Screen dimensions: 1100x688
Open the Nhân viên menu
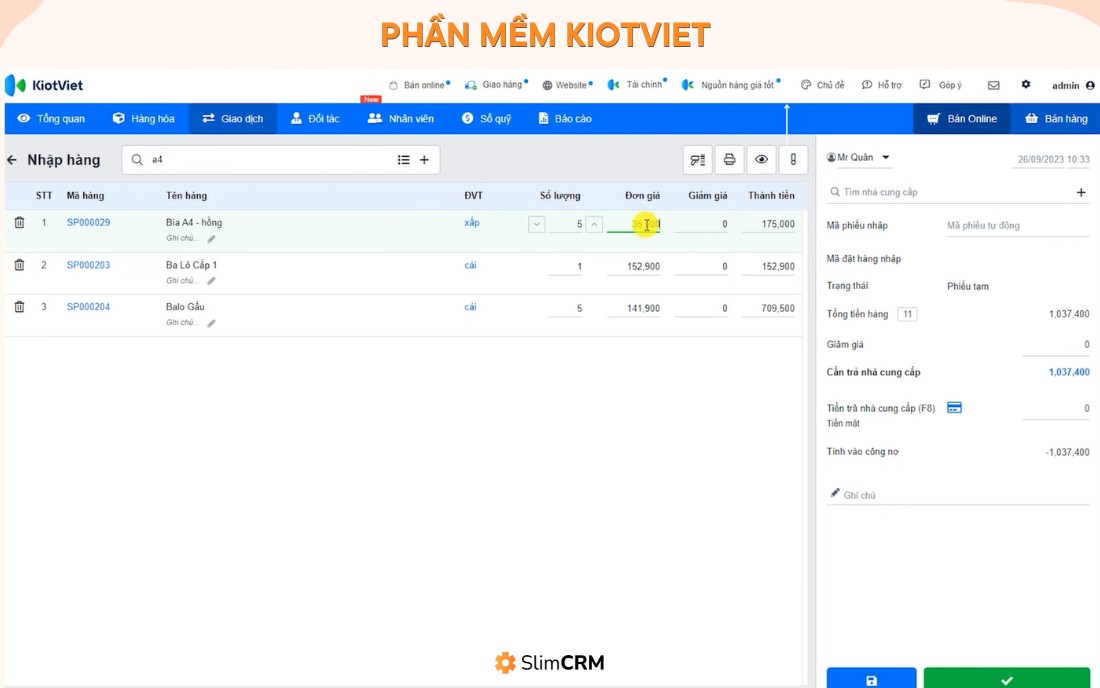pyautogui.click(x=401, y=119)
